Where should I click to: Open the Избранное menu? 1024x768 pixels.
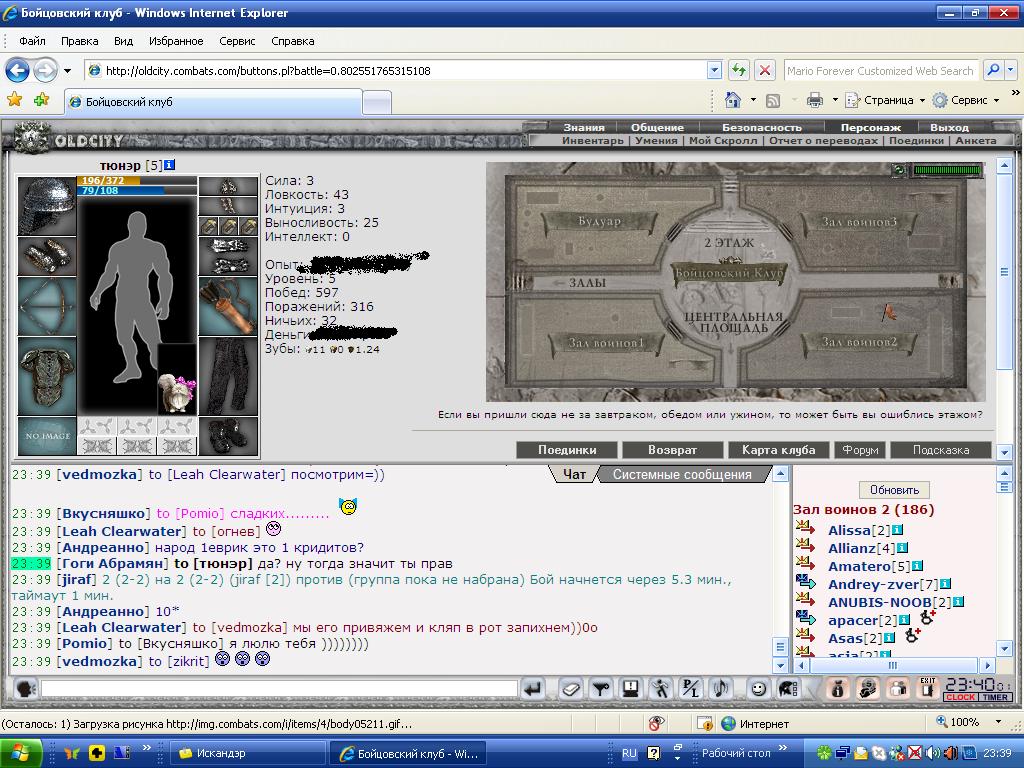click(x=176, y=41)
